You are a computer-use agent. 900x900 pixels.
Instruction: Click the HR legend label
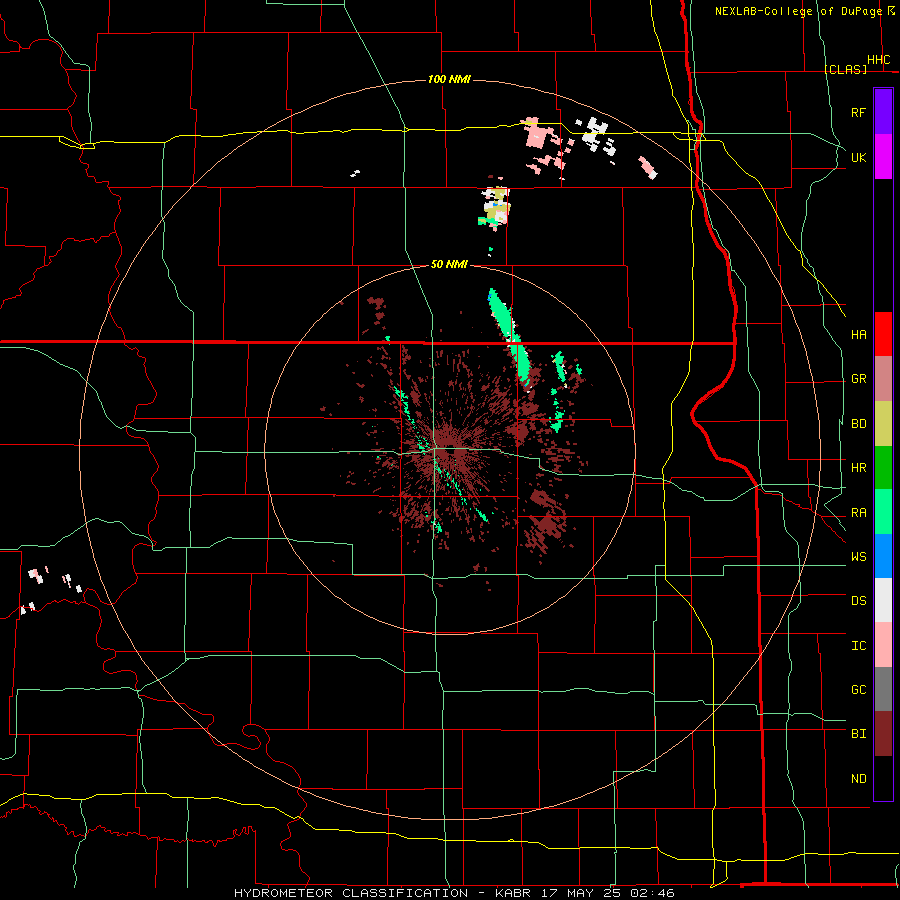(858, 468)
